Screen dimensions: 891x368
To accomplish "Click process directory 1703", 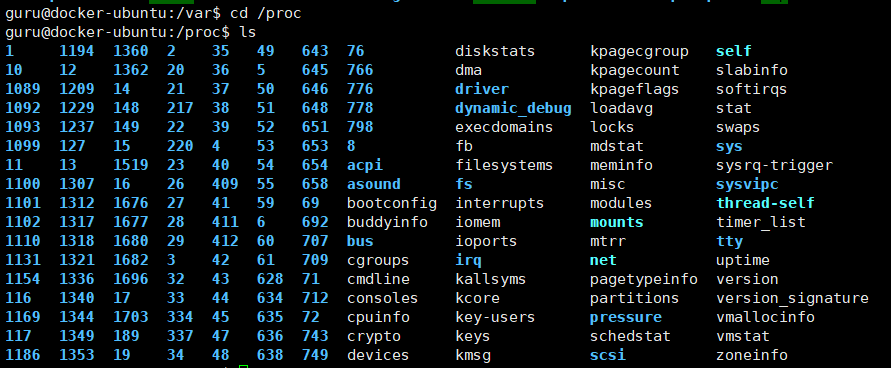I will (131, 317).
